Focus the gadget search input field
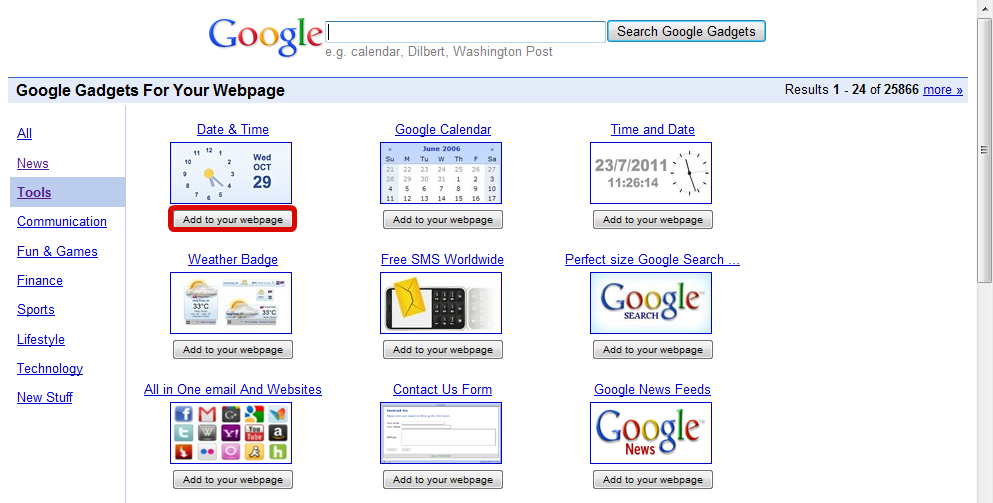This screenshot has width=993, height=503. click(x=465, y=32)
